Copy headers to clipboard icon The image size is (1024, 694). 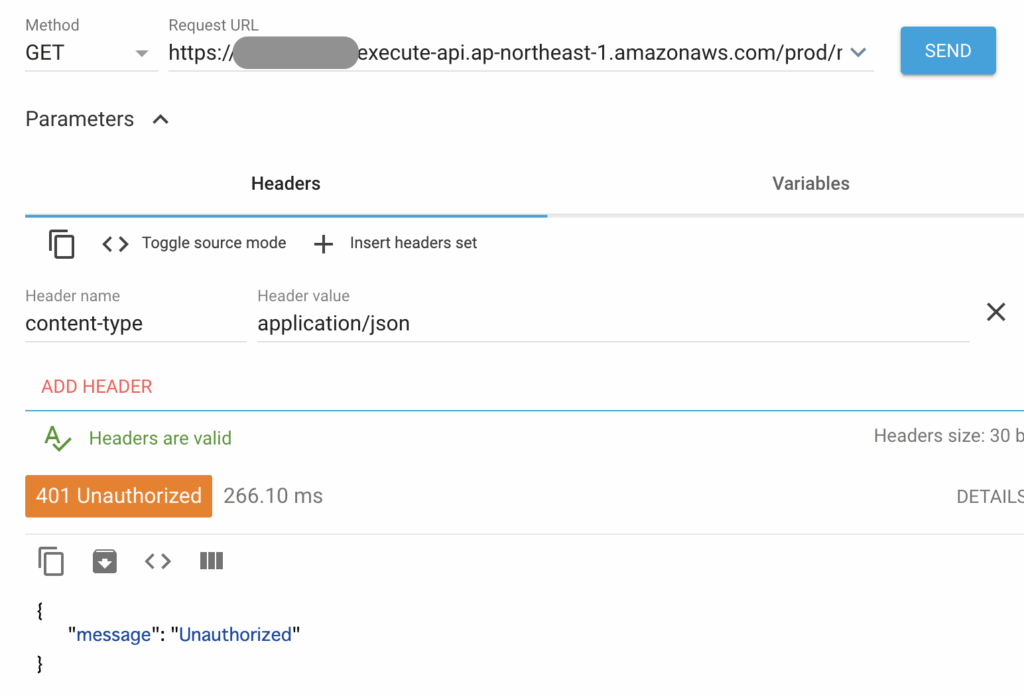pos(61,244)
